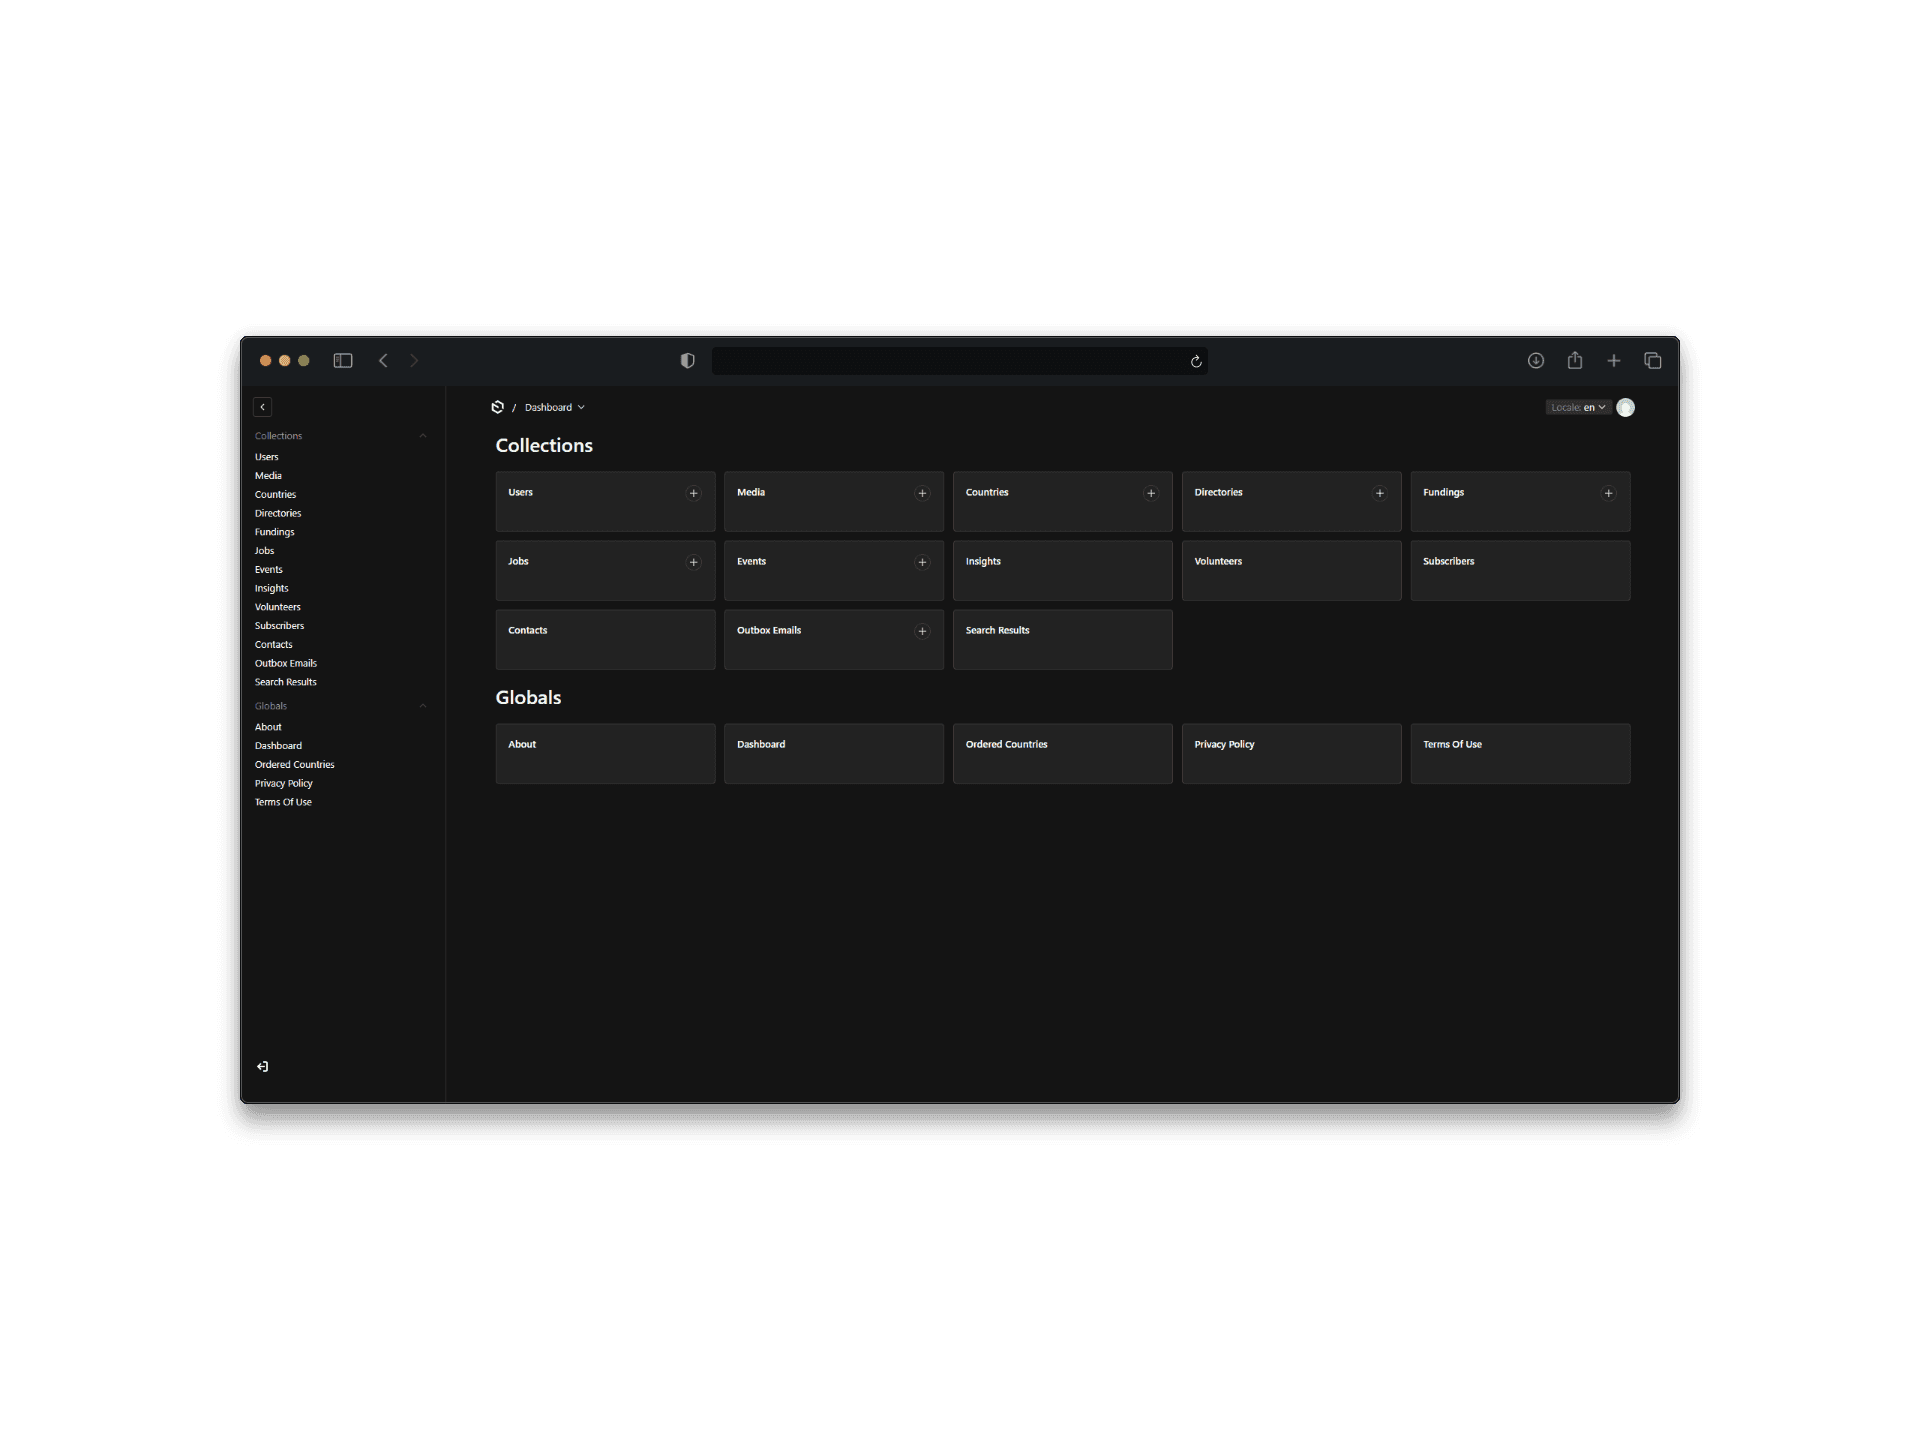The image size is (1920, 1440).
Task: Open the Locale en dropdown
Action: point(1578,407)
